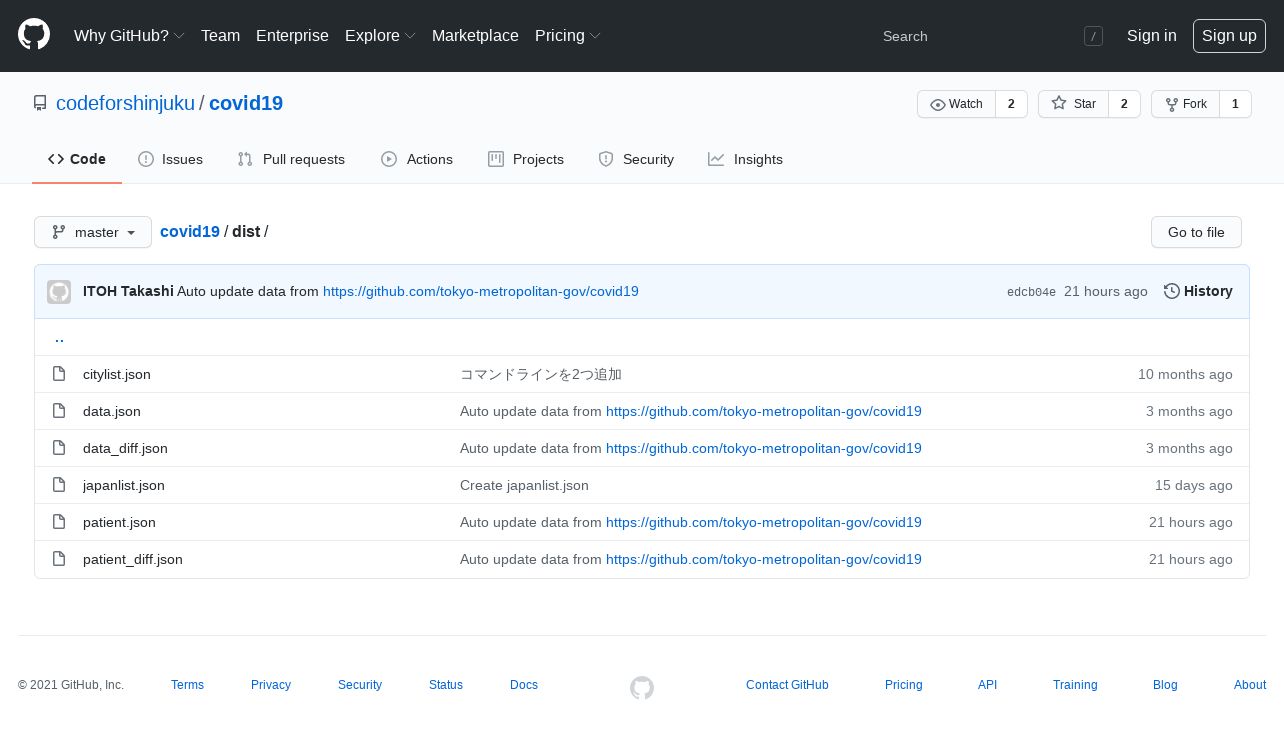Star the covid19 repository

pos(1073,104)
